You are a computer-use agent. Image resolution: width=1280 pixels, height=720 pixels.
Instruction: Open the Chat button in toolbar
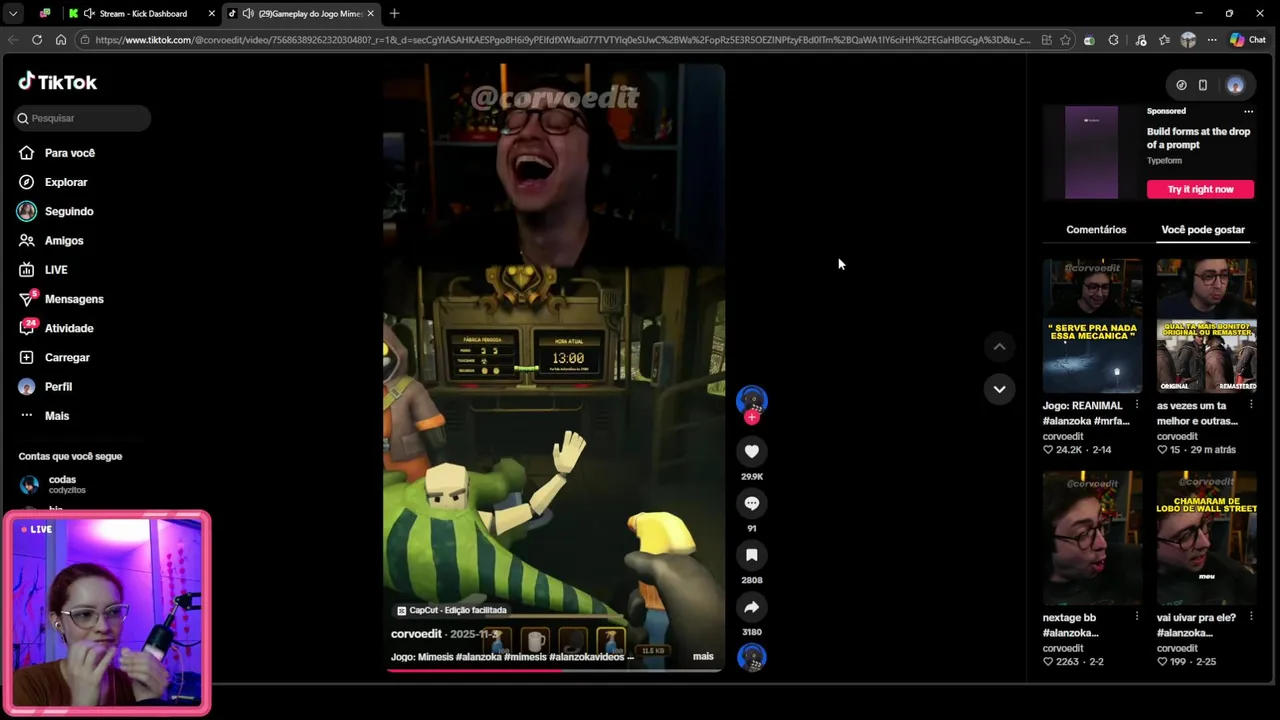point(1248,40)
